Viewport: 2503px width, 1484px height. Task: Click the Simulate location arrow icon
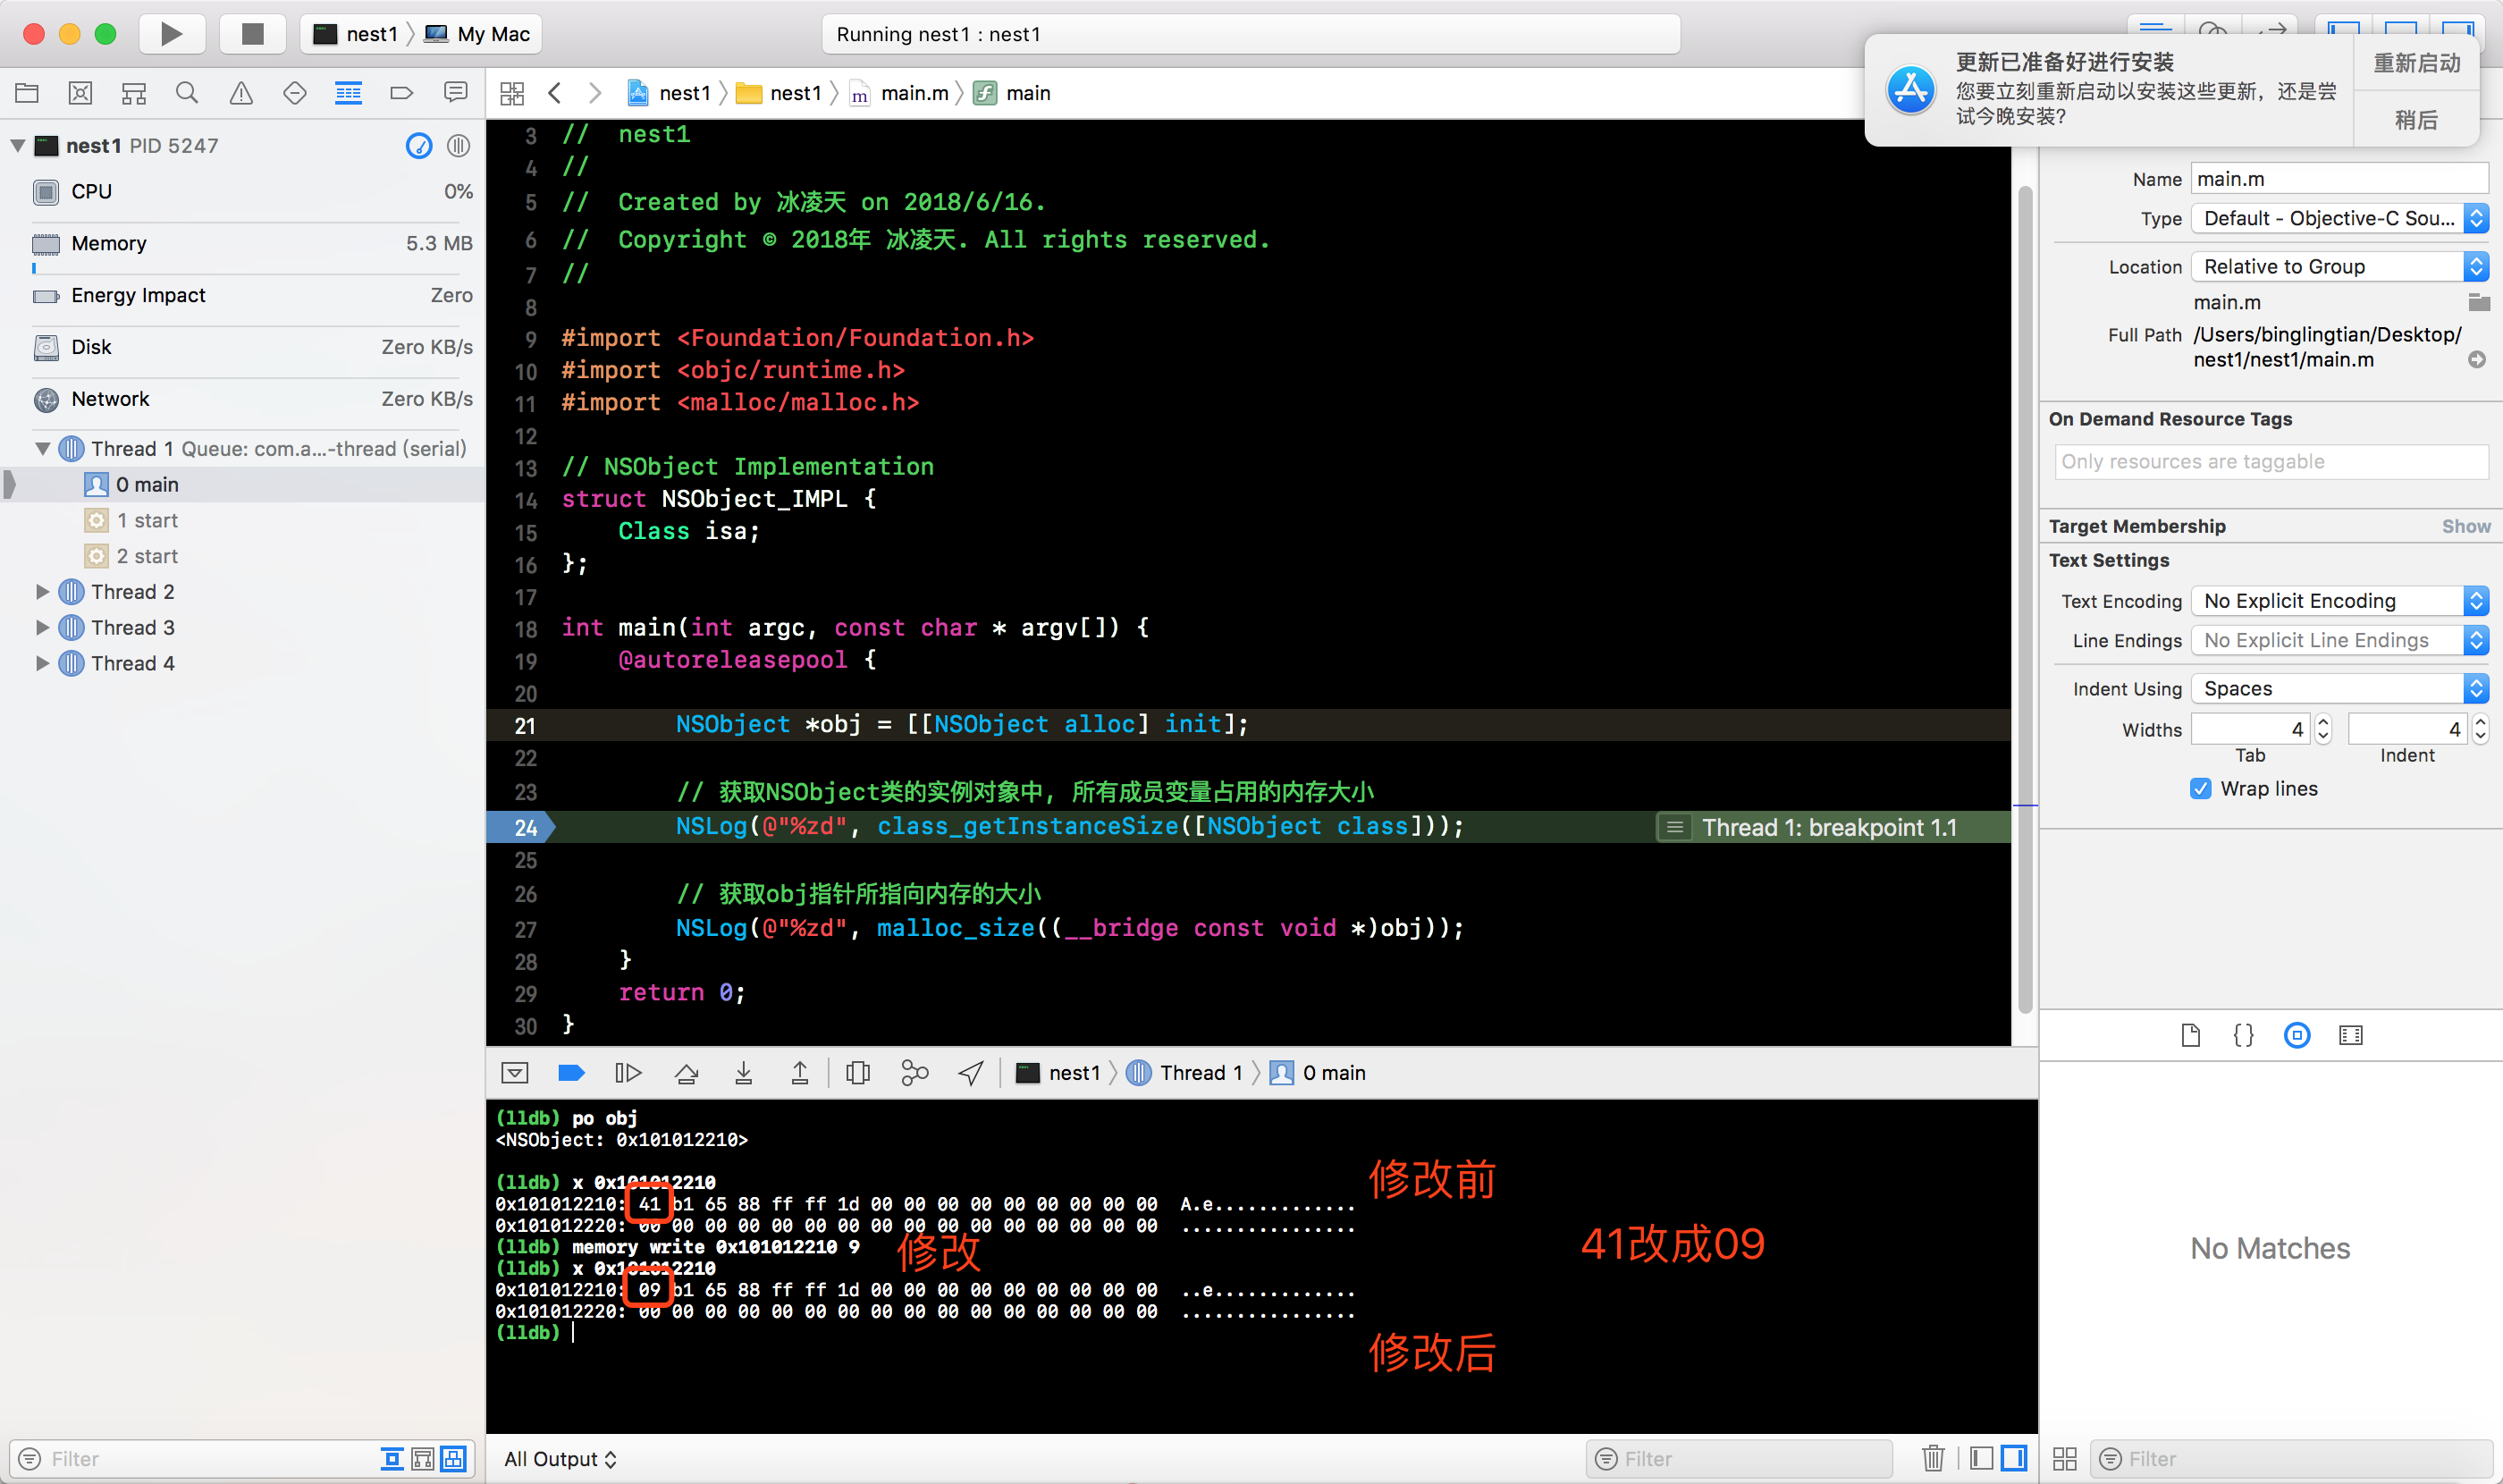point(971,1073)
